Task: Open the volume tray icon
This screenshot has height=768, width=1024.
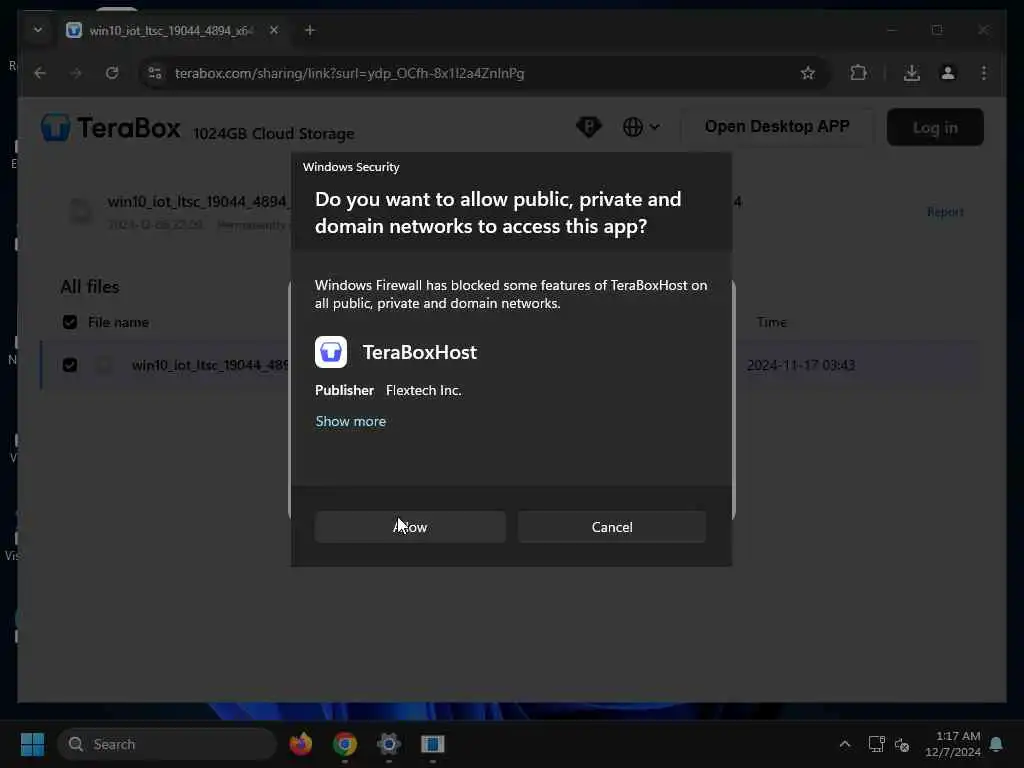Action: tap(902, 744)
